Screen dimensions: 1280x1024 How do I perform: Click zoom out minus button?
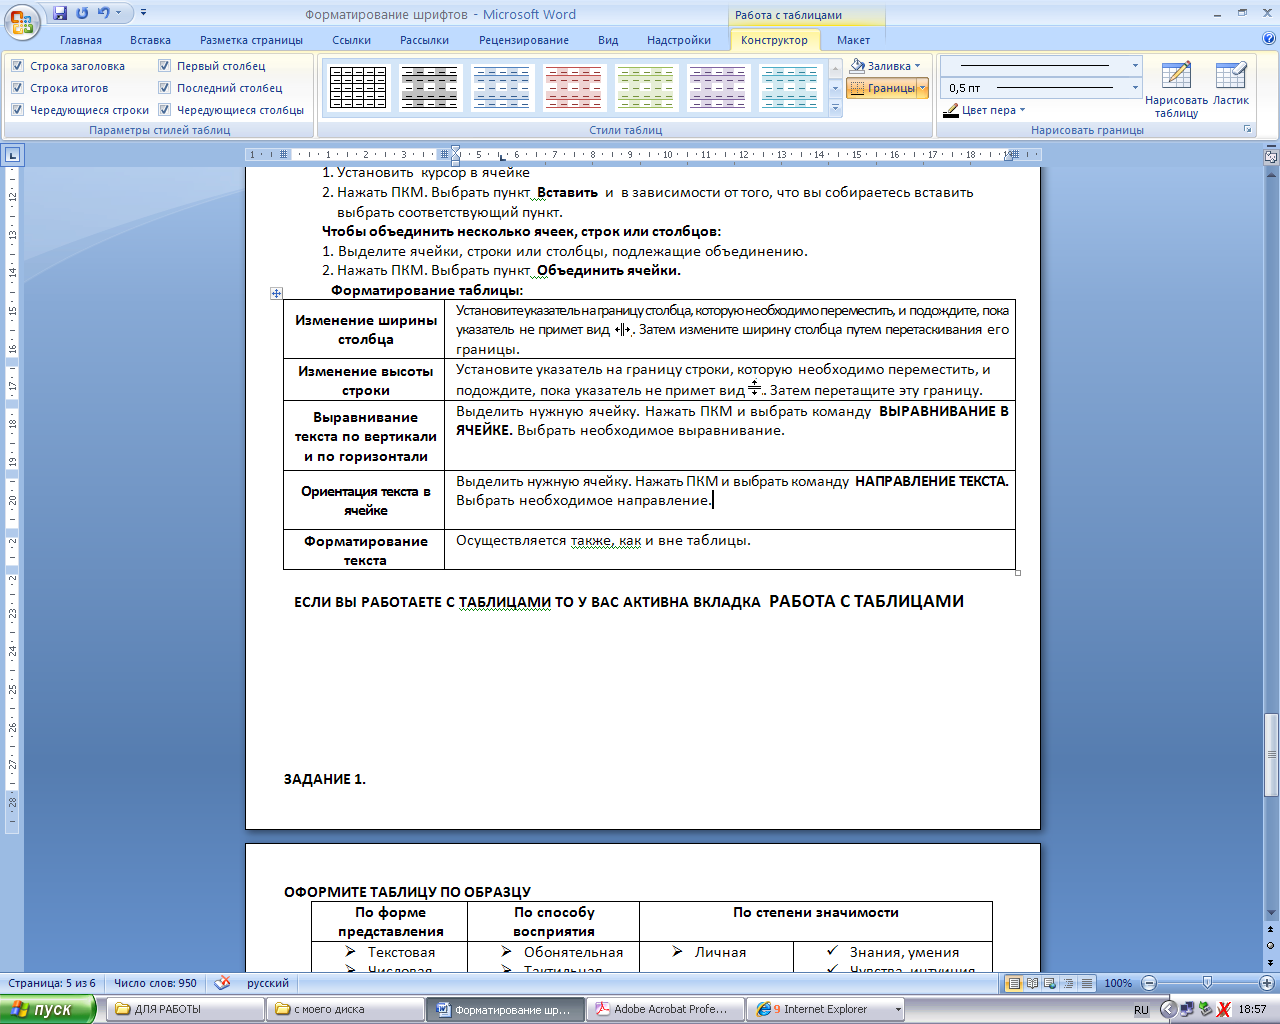click(x=1149, y=983)
